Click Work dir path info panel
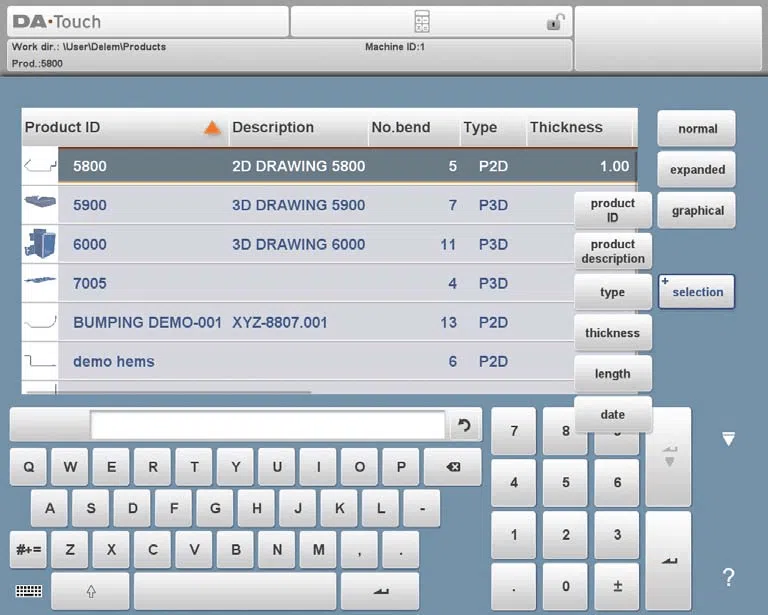This screenshot has height=615, width=768. coord(289,55)
